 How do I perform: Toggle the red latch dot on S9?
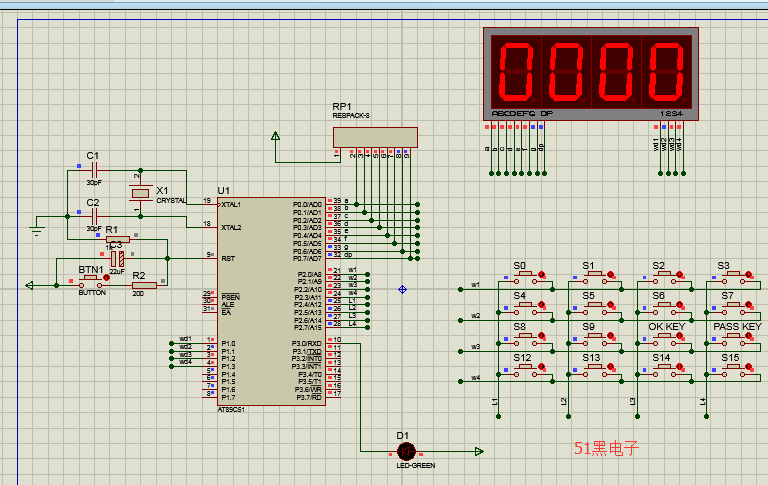click(x=610, y=336)
